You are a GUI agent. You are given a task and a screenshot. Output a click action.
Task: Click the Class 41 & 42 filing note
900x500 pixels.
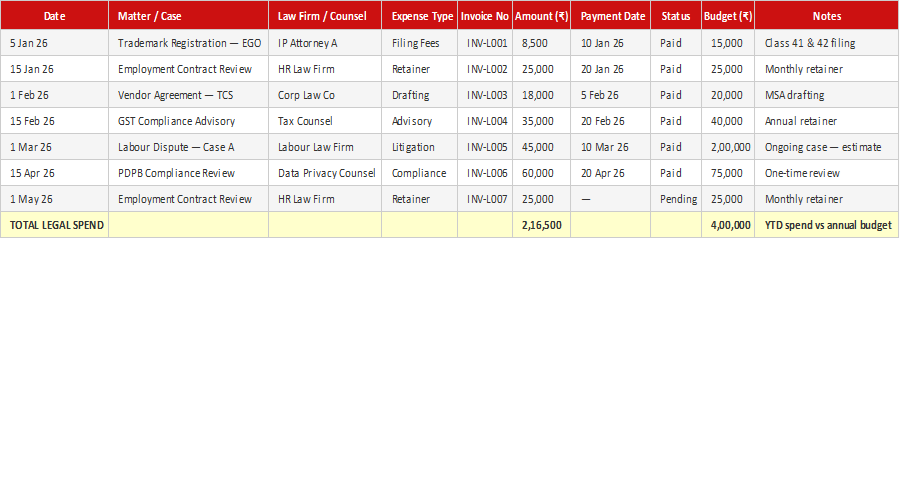coord(827,43)
